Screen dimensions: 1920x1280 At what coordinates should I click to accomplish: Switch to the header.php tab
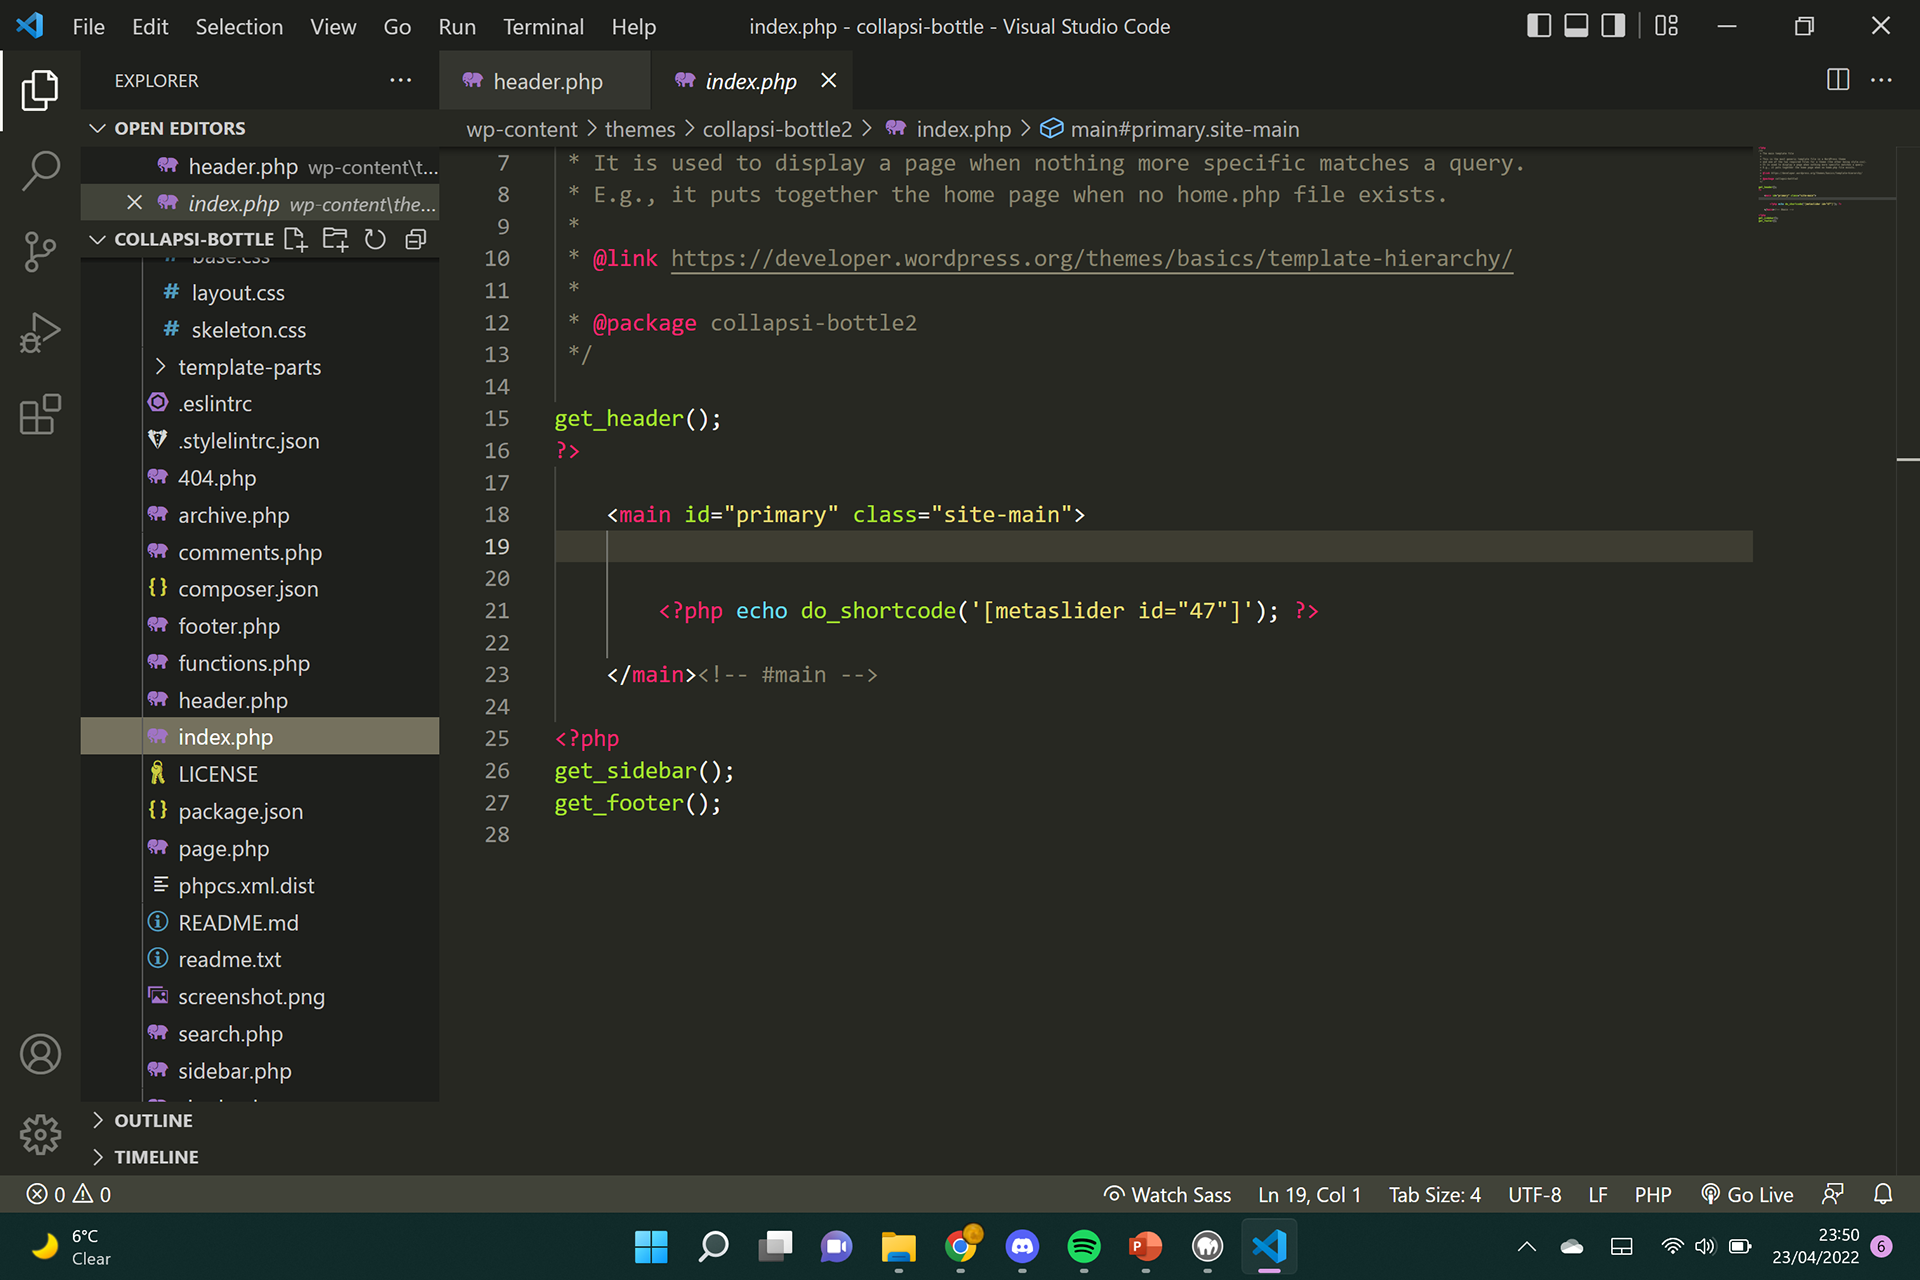(545, 81)
